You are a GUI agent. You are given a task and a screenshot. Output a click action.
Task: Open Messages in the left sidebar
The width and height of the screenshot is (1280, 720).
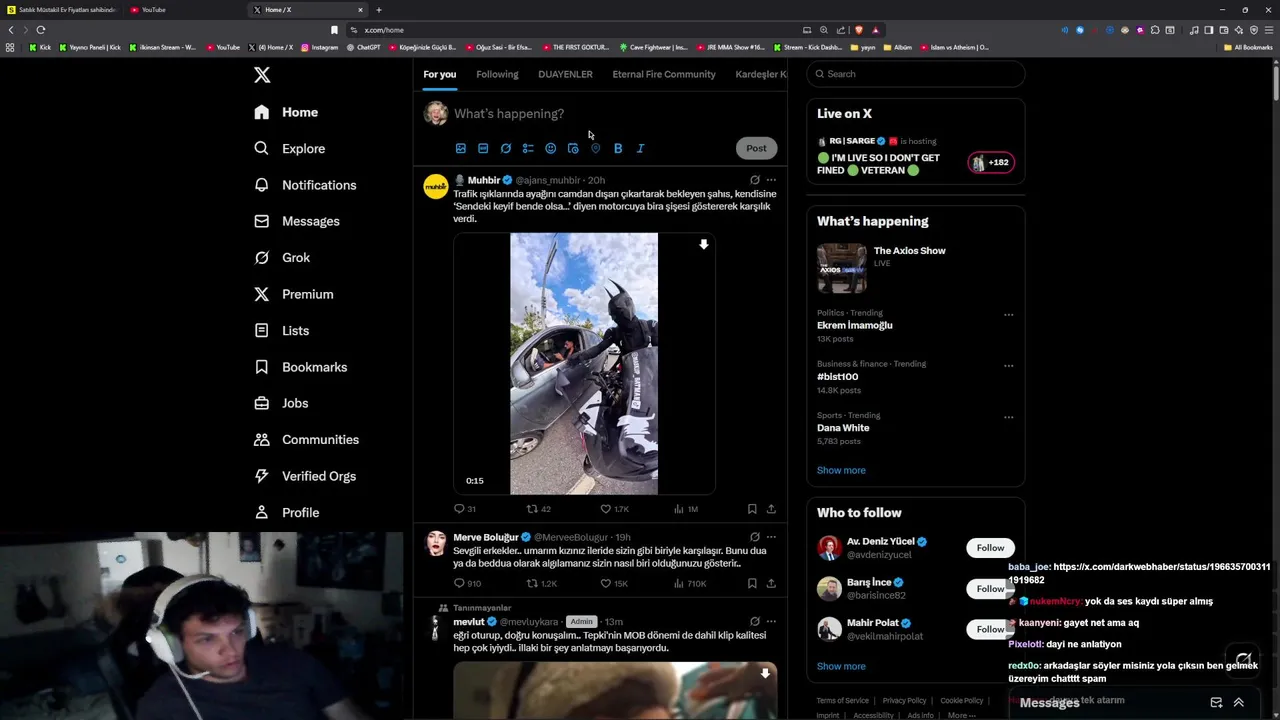click(x=297, y=221)
